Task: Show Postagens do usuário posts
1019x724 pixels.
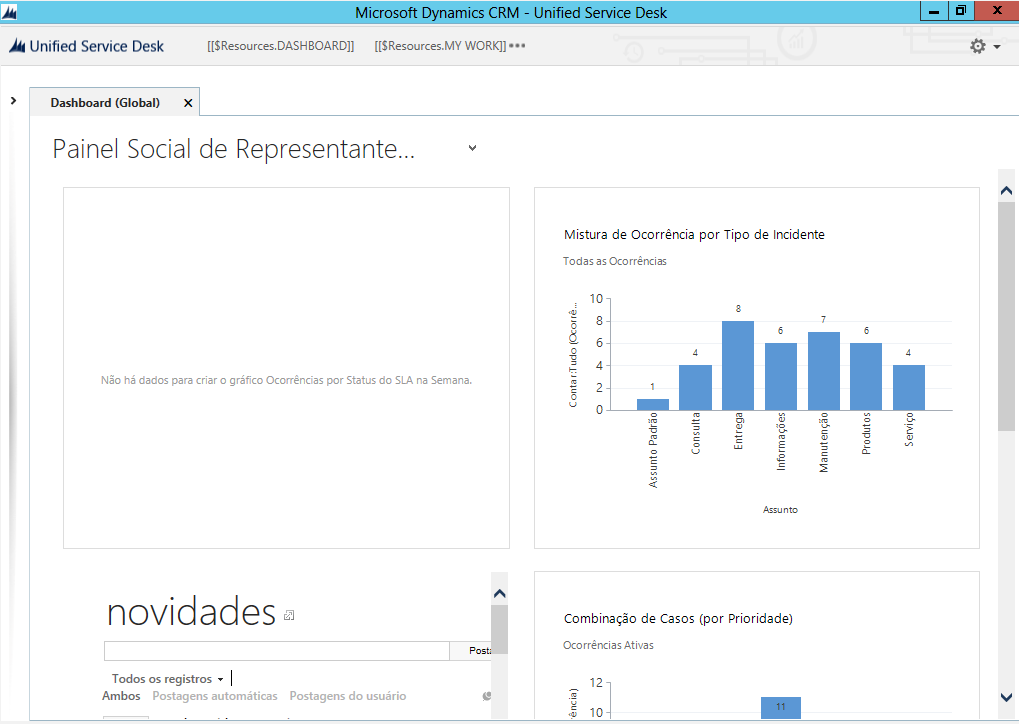Action: point(347,696)
